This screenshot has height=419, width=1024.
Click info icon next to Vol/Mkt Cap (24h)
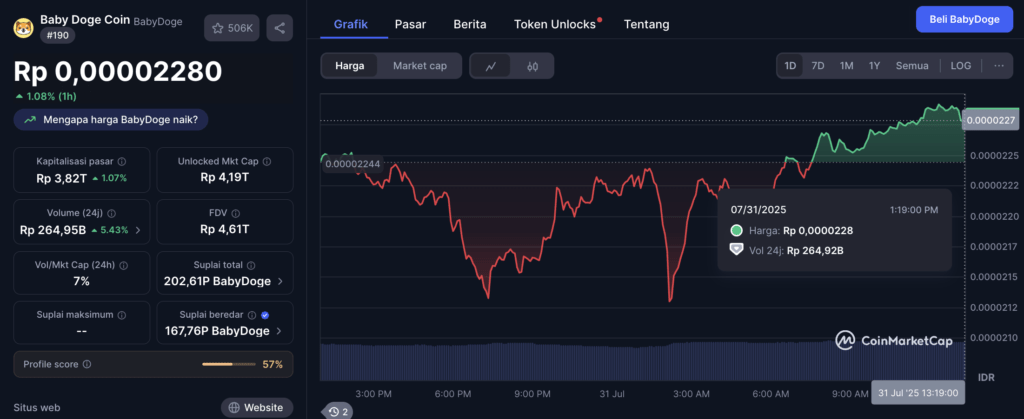tap(123, 266)
